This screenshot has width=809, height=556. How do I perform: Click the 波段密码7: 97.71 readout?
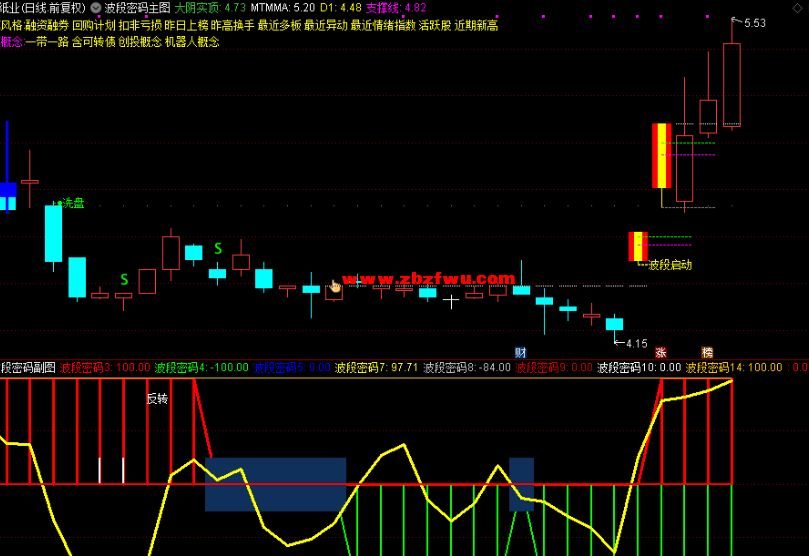tap(376, 368)
